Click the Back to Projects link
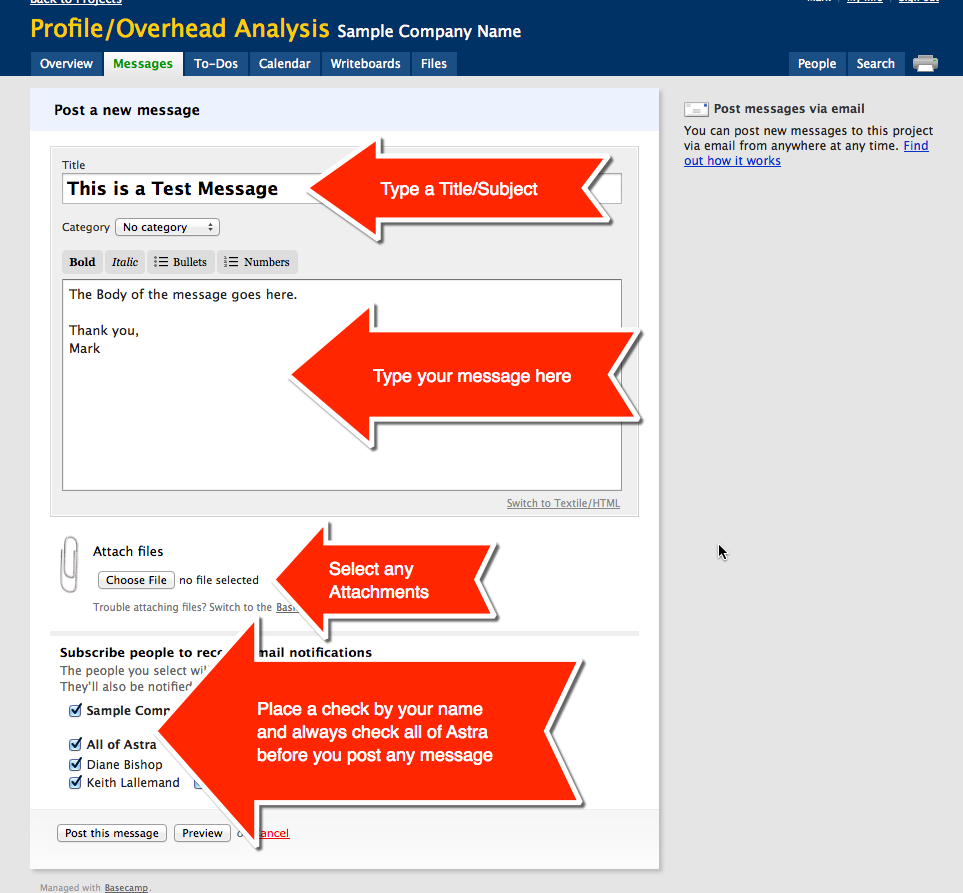 [76, 2]
